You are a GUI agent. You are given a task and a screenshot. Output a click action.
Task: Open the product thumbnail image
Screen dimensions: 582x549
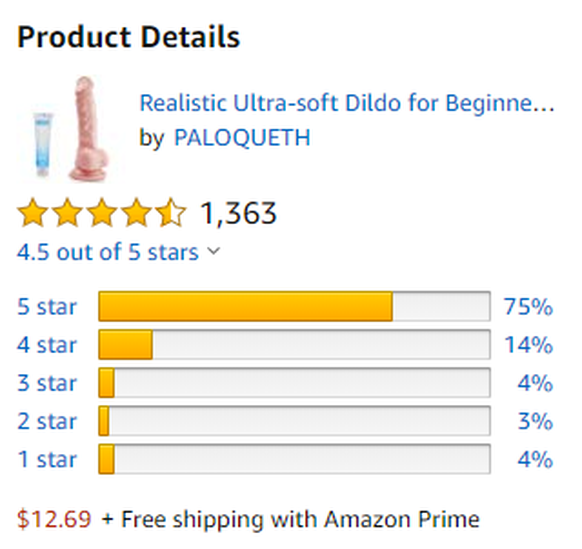(x=70, y=128)
